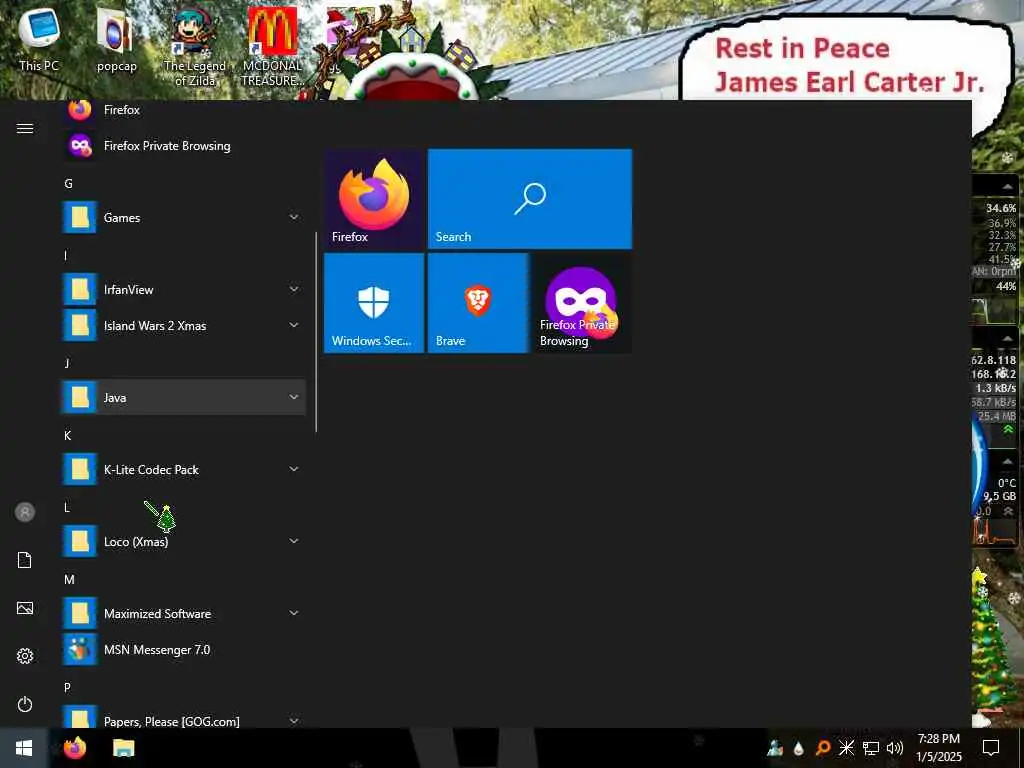Open Documents from Start sidebar

coord(25,560)
